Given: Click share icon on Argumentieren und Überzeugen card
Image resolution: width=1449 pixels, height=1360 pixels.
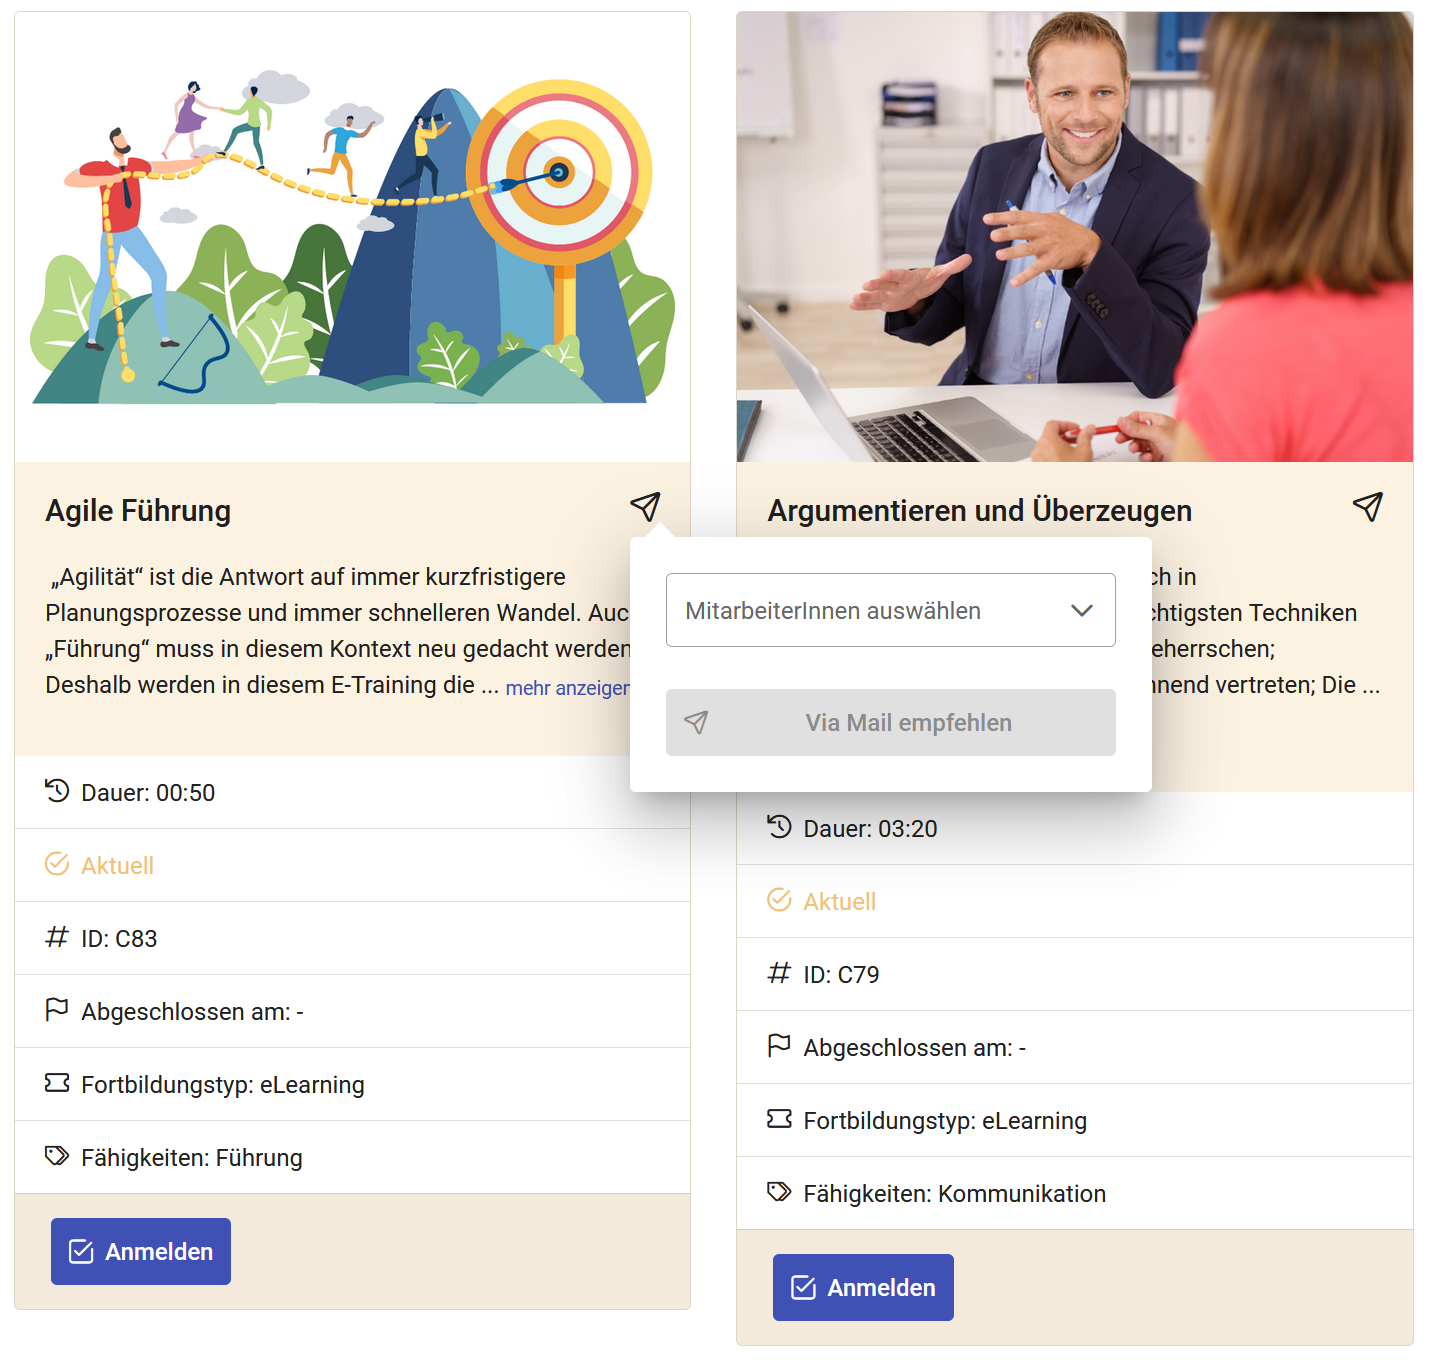Looking at the screenshot, I should coord(1367,507).
